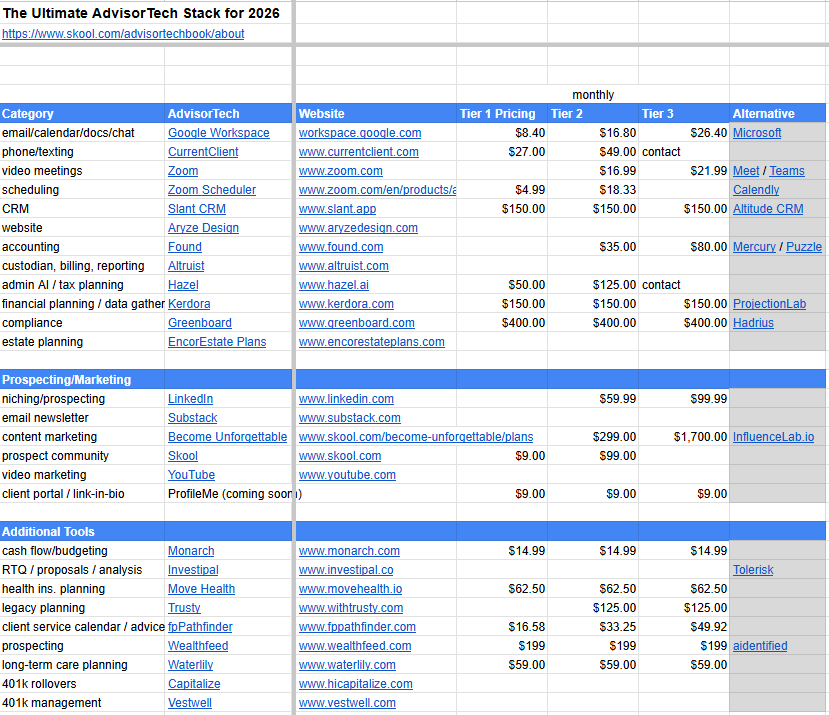Open www.hicapitalize.com link
This screenshot has width=829, height=715.
(x=356, y=684)
